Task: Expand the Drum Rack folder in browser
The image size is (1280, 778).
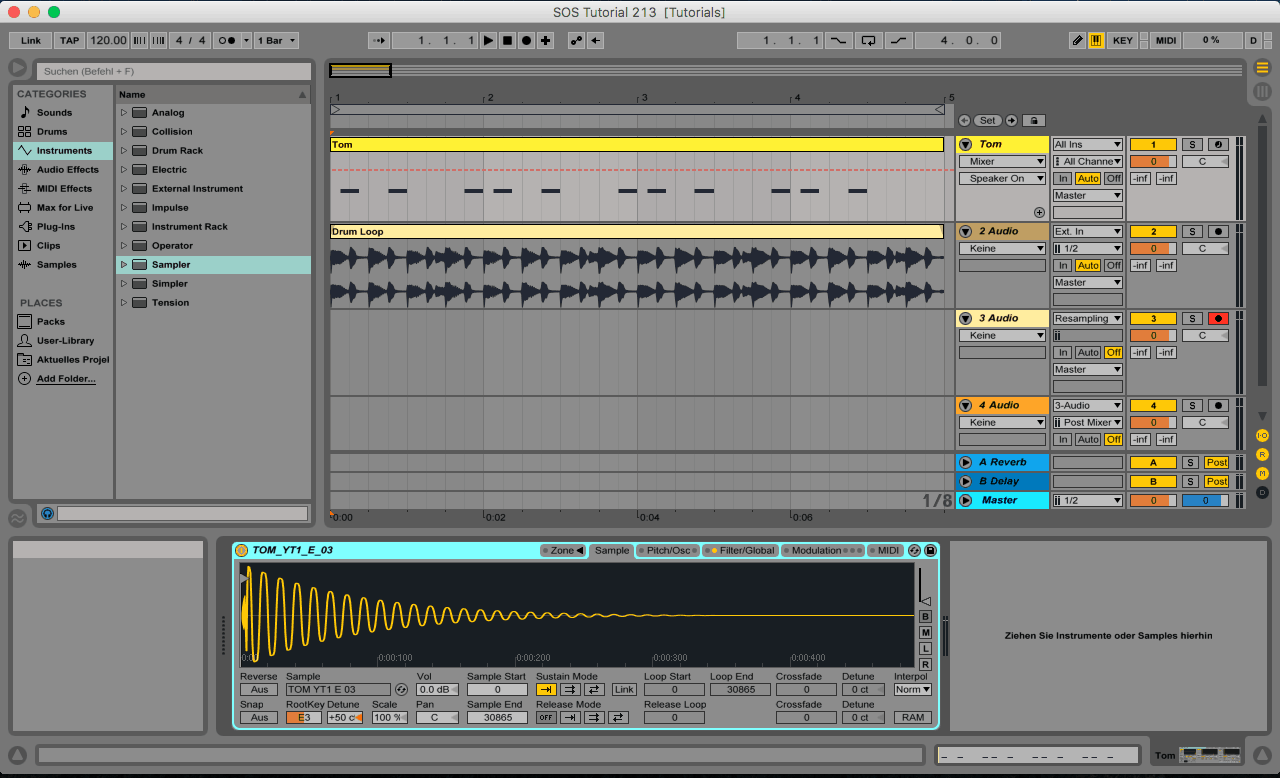Action: (x=124, y=151)
